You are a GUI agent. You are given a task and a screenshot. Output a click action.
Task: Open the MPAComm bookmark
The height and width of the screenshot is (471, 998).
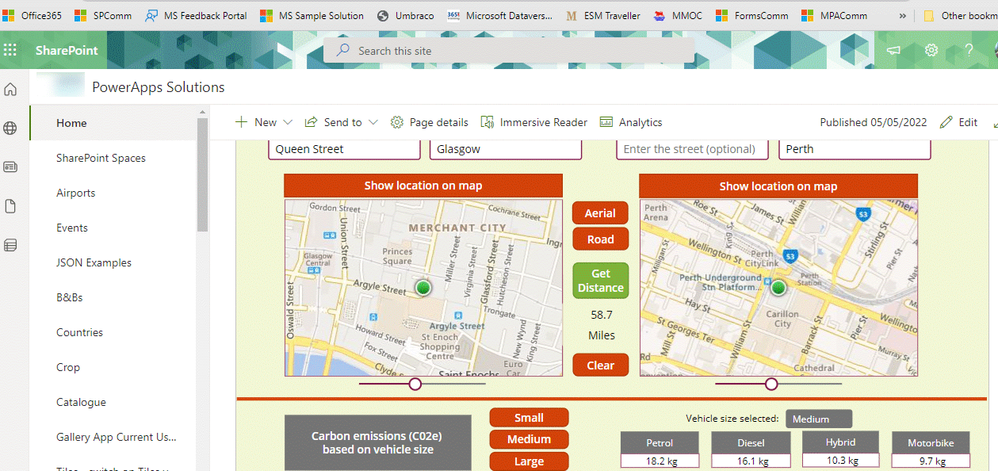834,15
